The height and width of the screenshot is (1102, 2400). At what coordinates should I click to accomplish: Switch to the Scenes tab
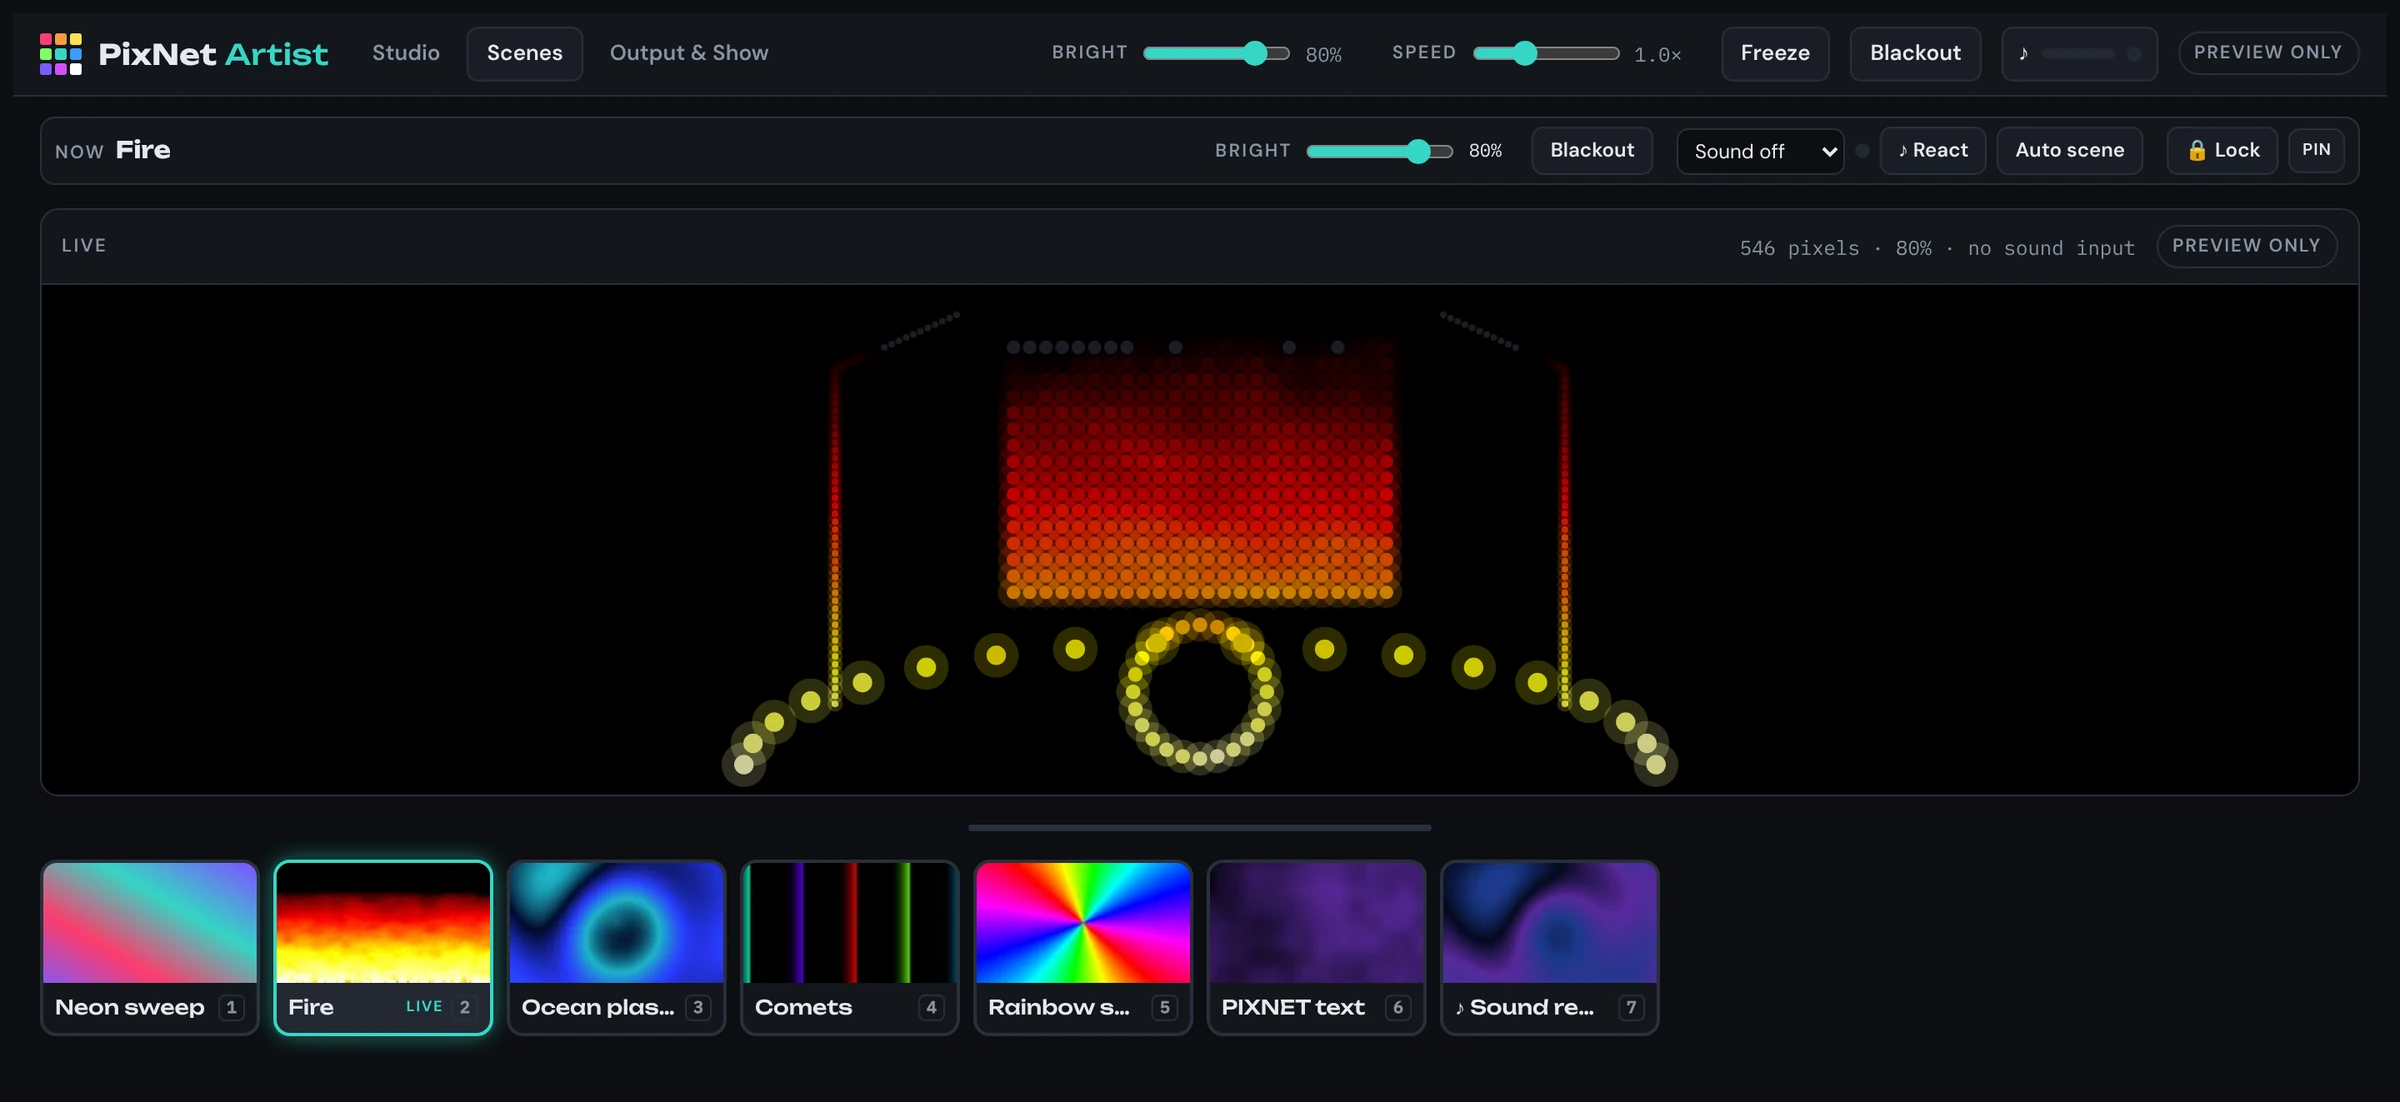point(524,53)
